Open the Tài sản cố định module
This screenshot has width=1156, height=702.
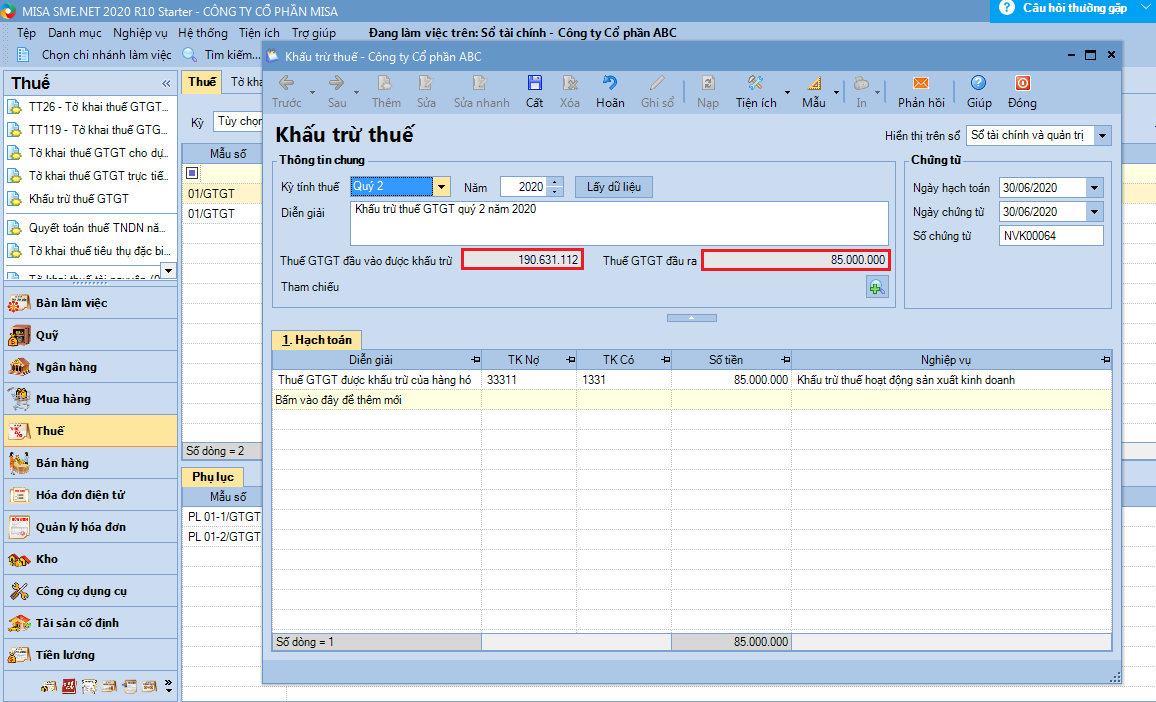[x=91, y=623]
